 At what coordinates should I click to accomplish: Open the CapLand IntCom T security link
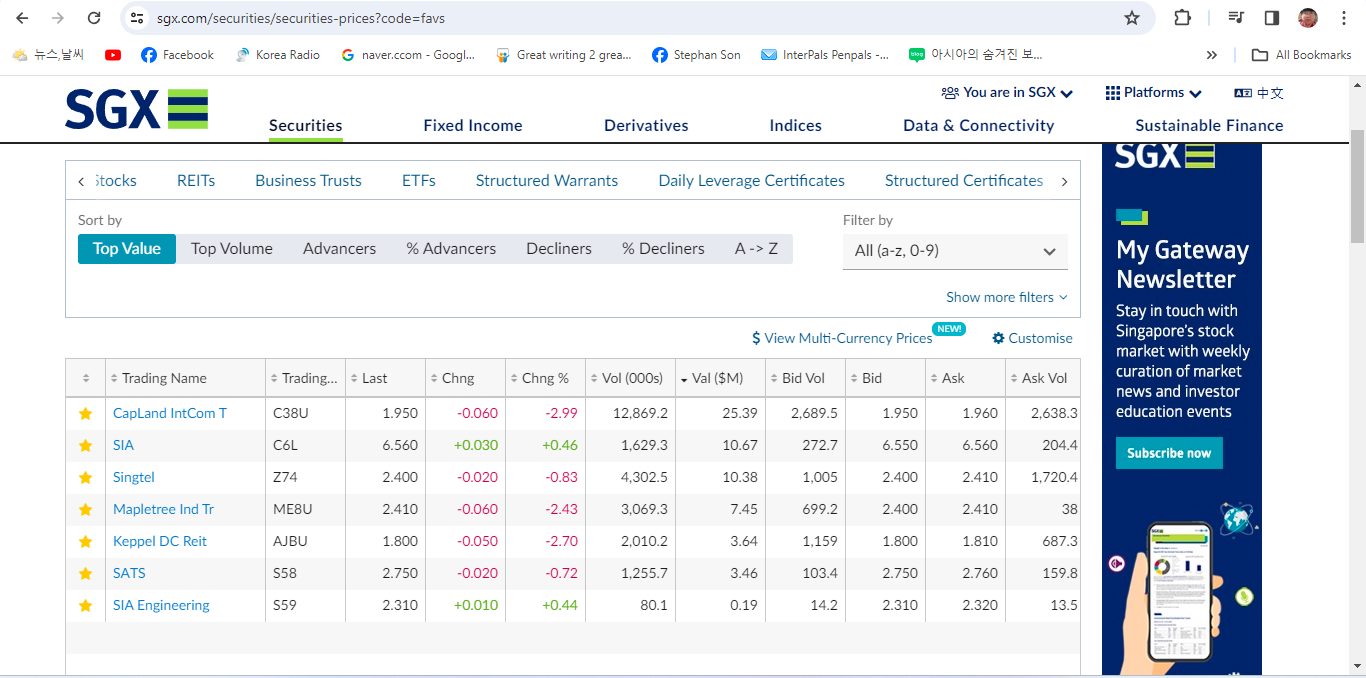[x=170, y=413]
